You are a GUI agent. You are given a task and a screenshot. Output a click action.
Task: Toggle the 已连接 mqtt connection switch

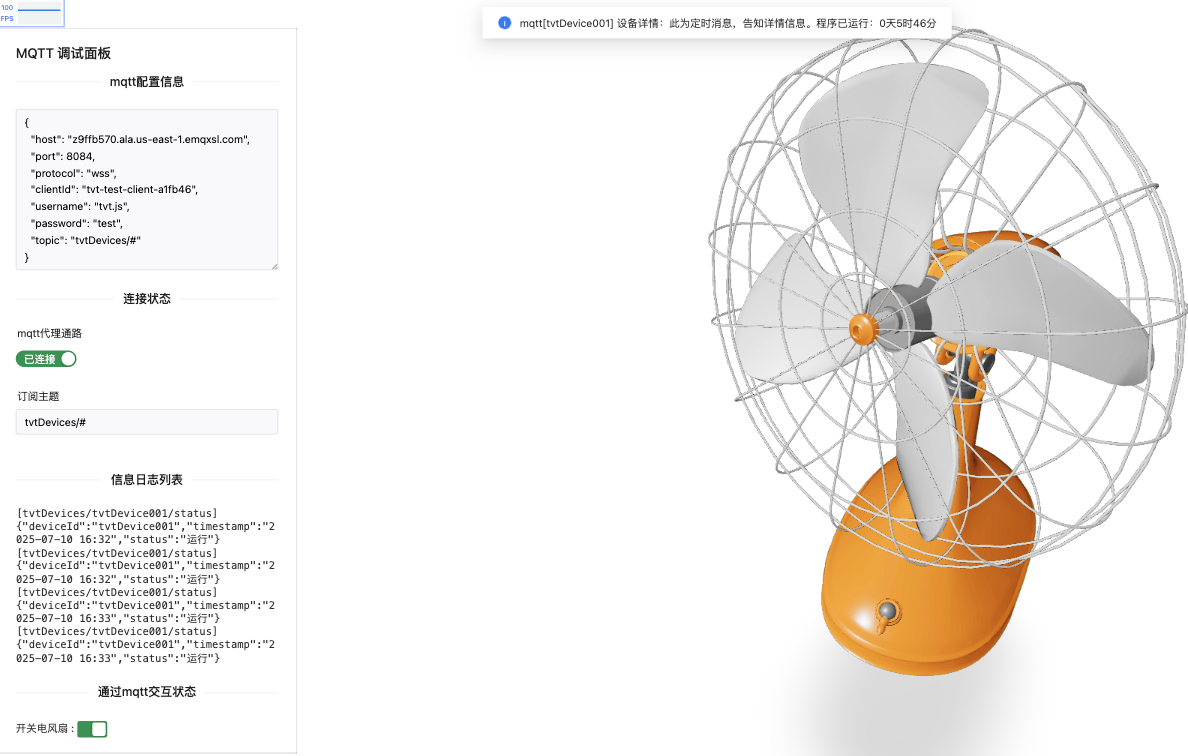tap(46, 359)
